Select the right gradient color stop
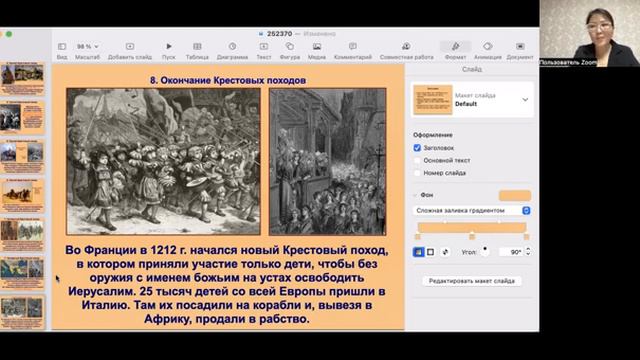Image resolution: width=640 pixels, height=360 pixels. click(x=526, y=237)
